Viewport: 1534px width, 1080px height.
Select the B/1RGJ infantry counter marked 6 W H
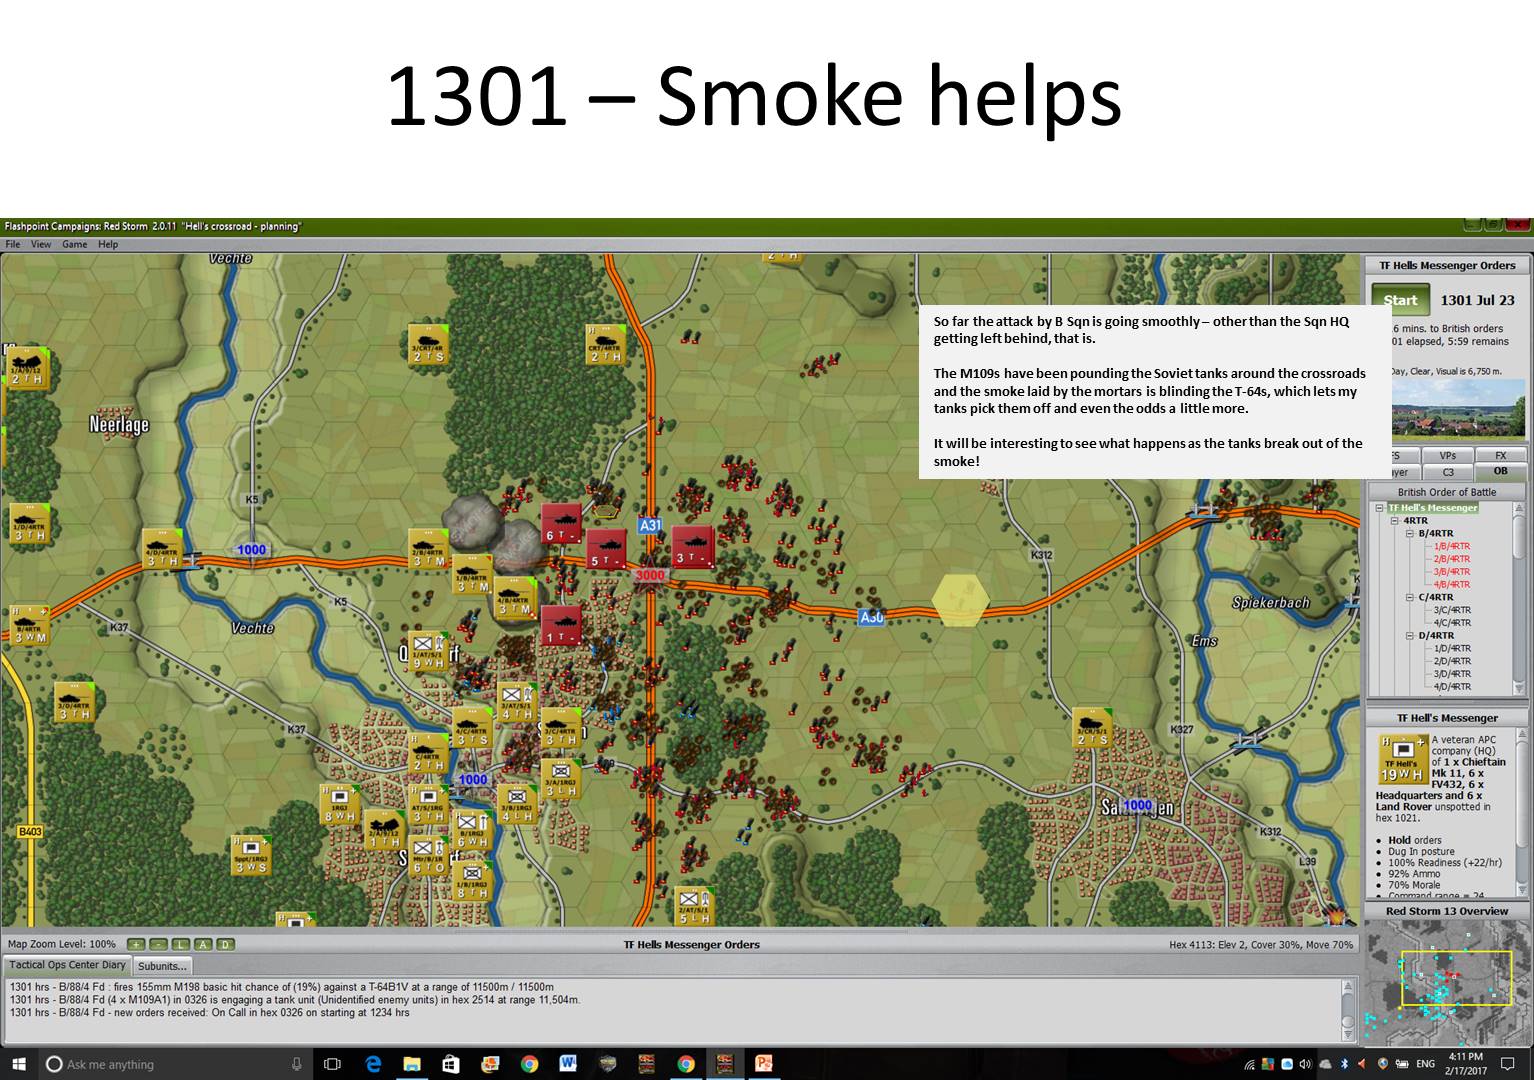click(473, 830)
